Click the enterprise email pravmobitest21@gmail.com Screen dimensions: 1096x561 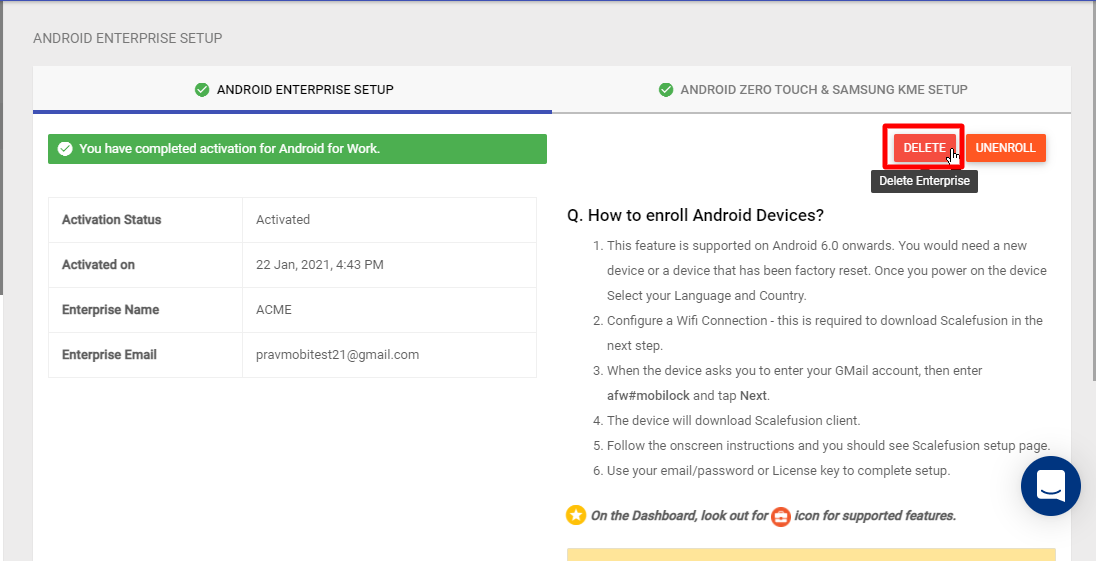pos(338,354)
